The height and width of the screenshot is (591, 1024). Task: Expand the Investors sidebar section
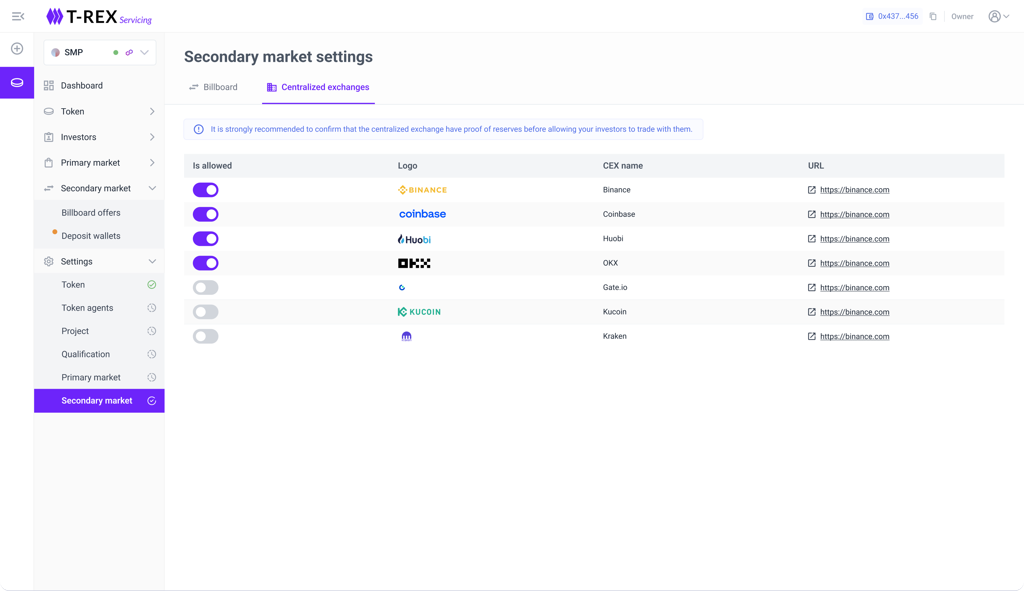[152, 137]
